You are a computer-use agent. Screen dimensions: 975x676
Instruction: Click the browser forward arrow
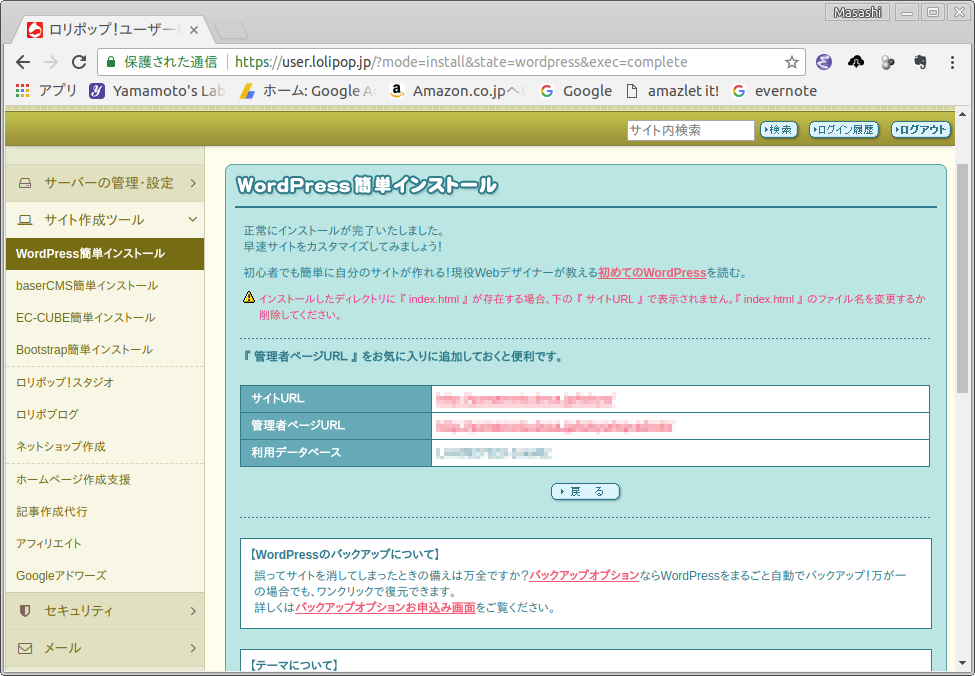(x=51, y=62)
